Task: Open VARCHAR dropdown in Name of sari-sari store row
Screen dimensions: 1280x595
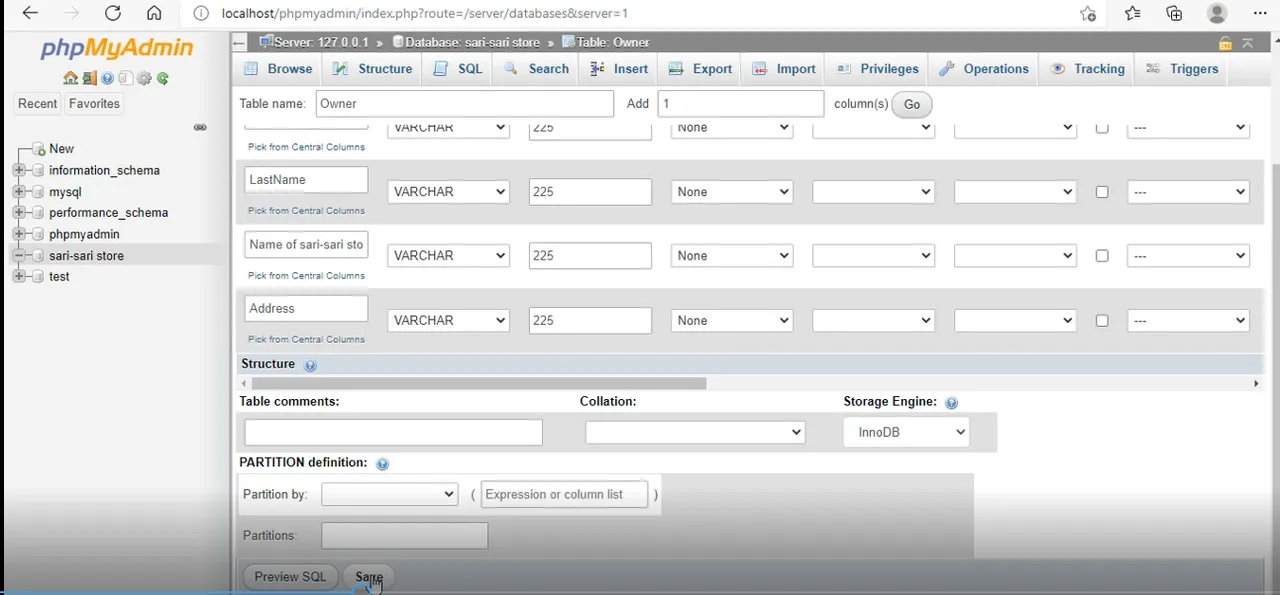Action: pos(448,256)
